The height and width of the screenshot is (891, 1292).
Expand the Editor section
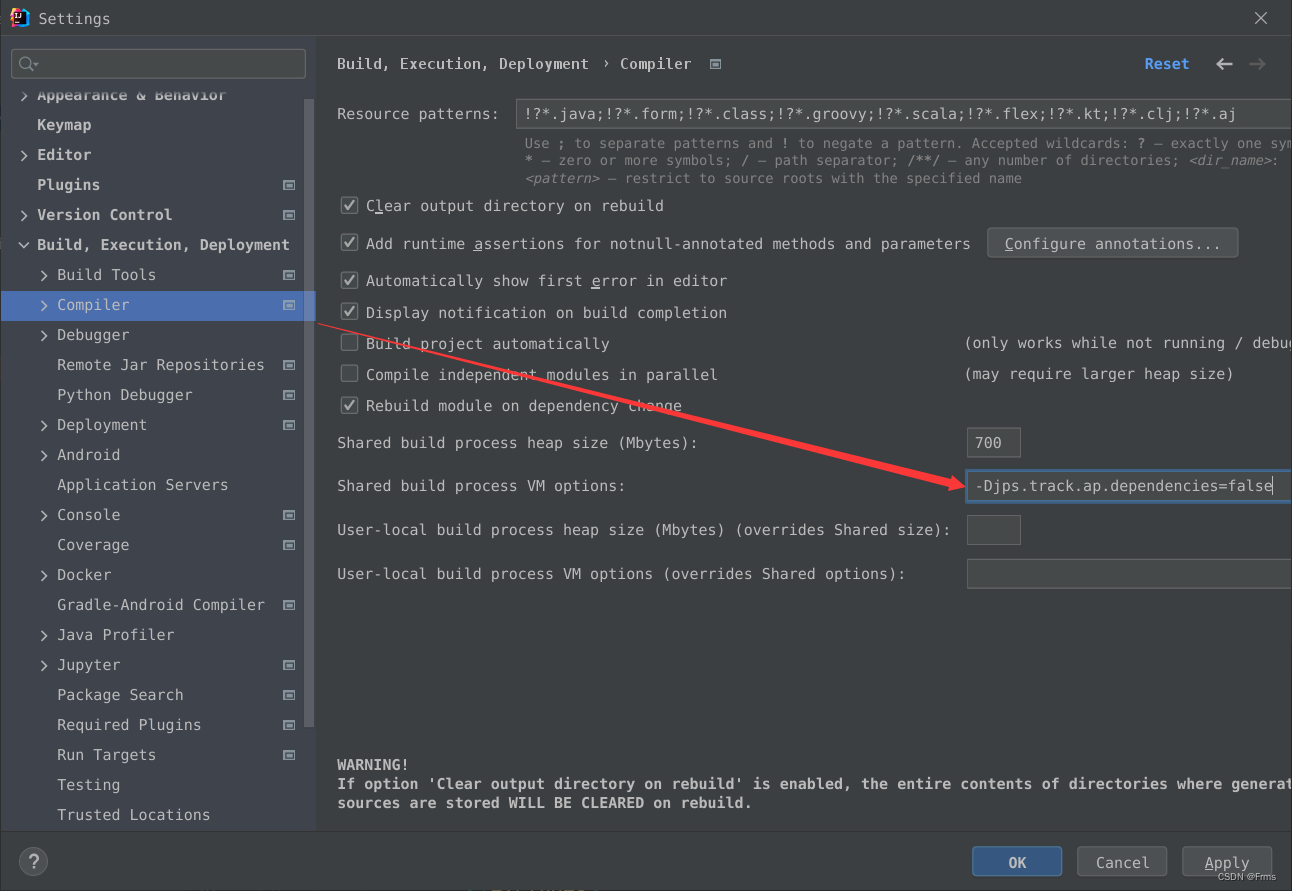pos(23,155)
